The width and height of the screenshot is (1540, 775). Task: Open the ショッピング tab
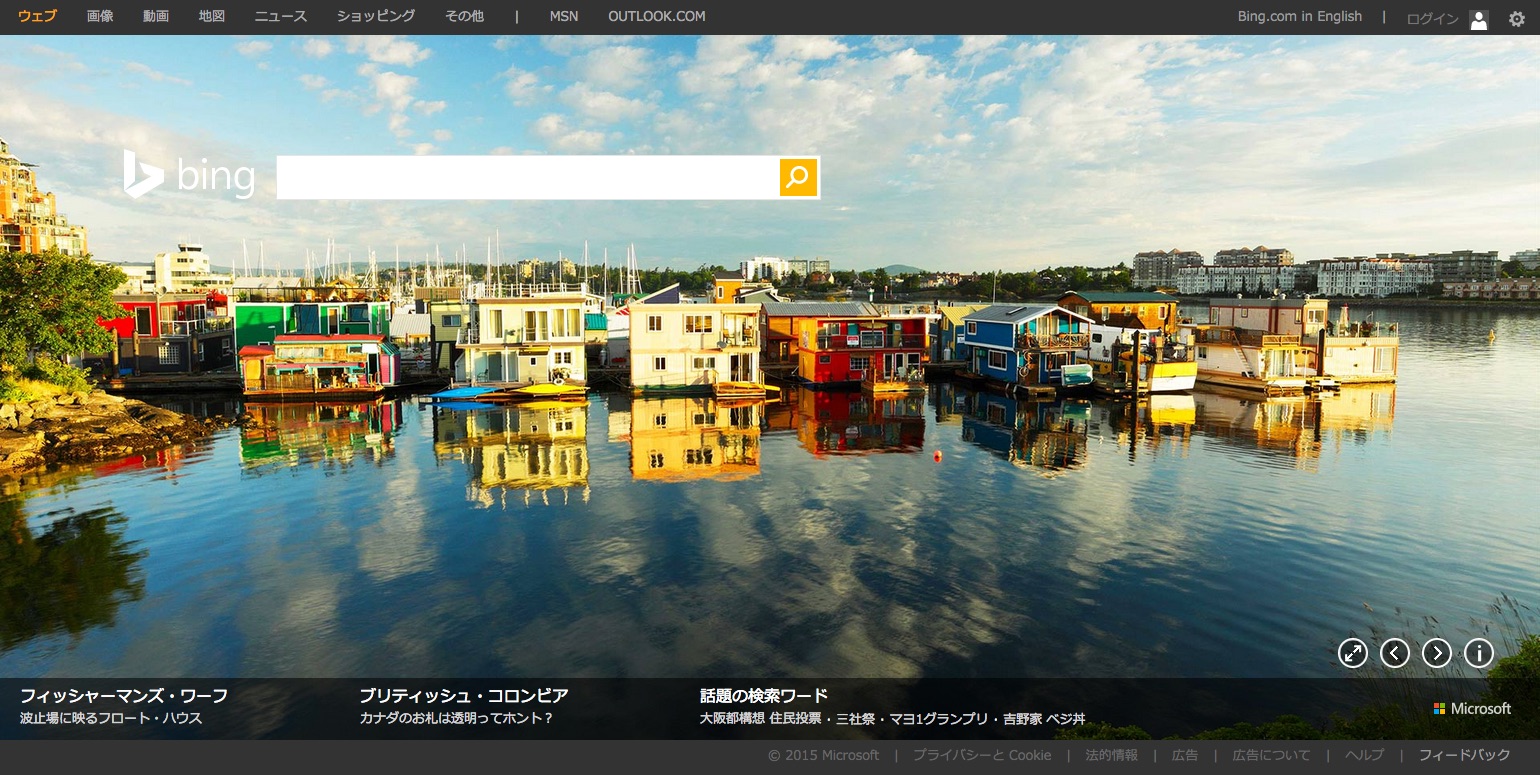click(376, 16)
